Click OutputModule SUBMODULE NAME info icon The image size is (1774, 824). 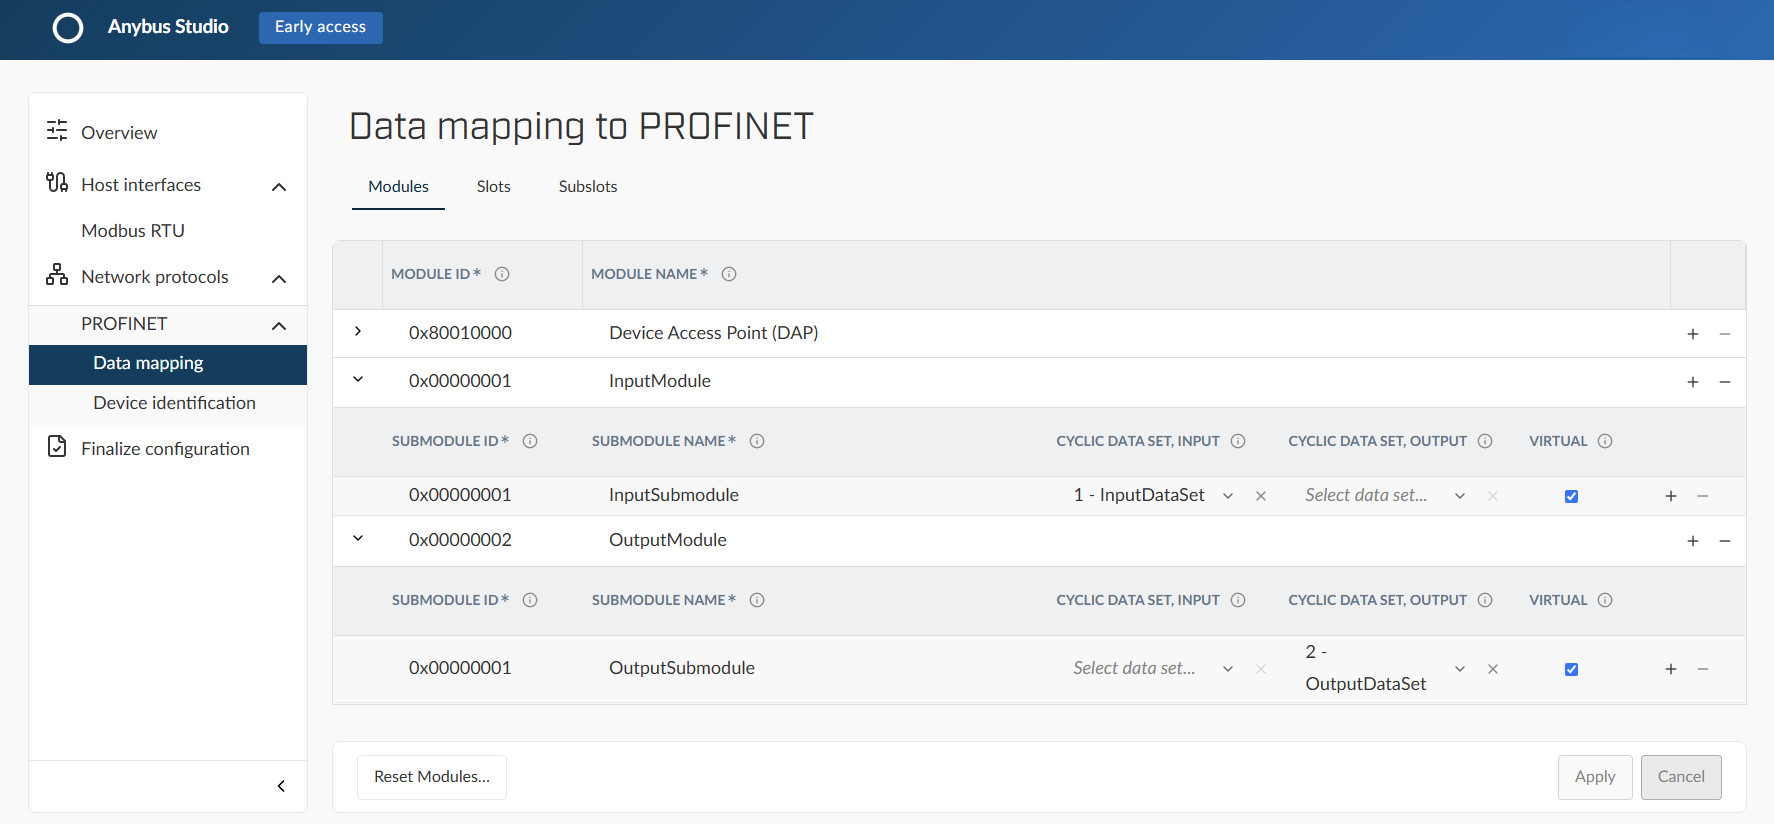click(x=757, y=600)
